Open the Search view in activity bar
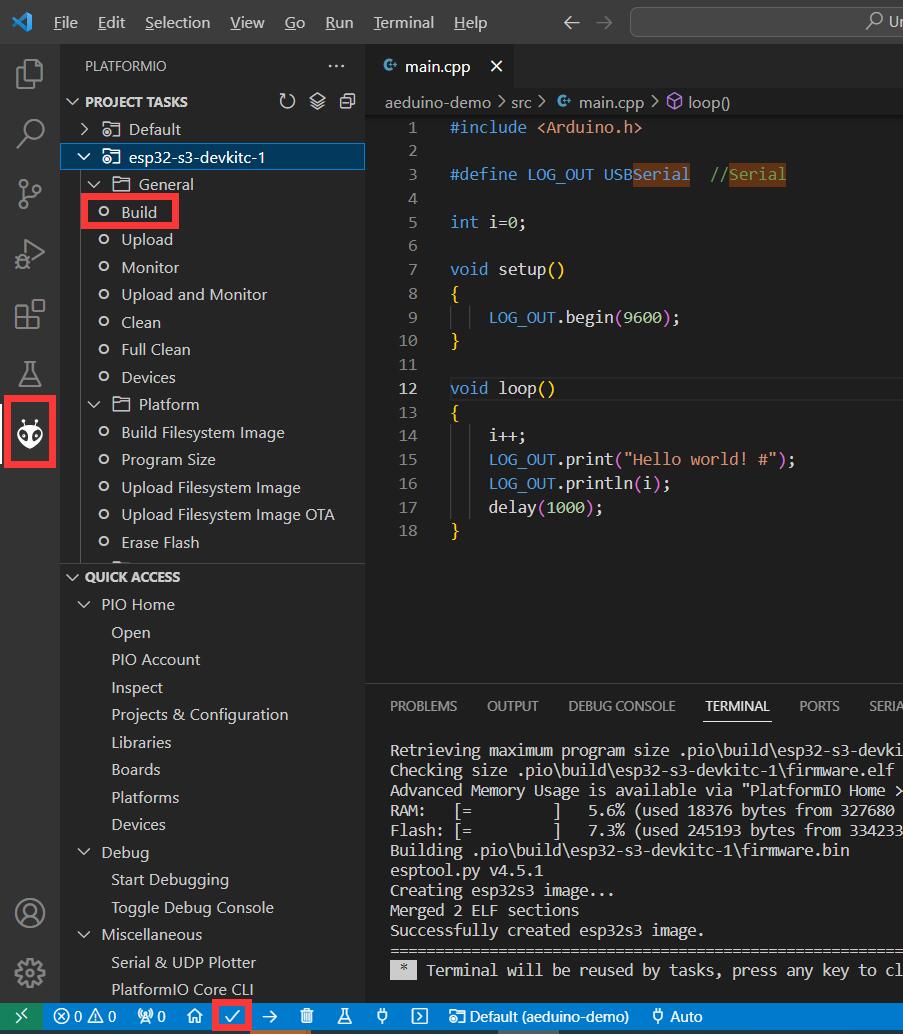 [29, 133]
